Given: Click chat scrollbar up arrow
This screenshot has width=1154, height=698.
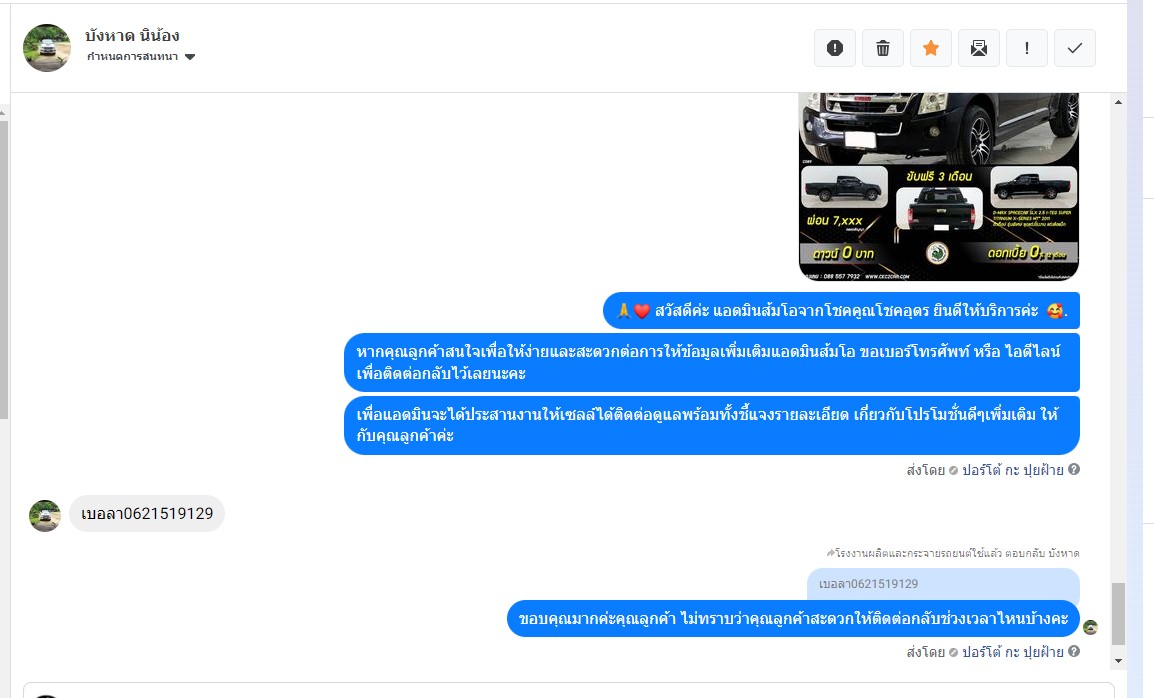Looking at the screenshot, I should pos(1119,102).
